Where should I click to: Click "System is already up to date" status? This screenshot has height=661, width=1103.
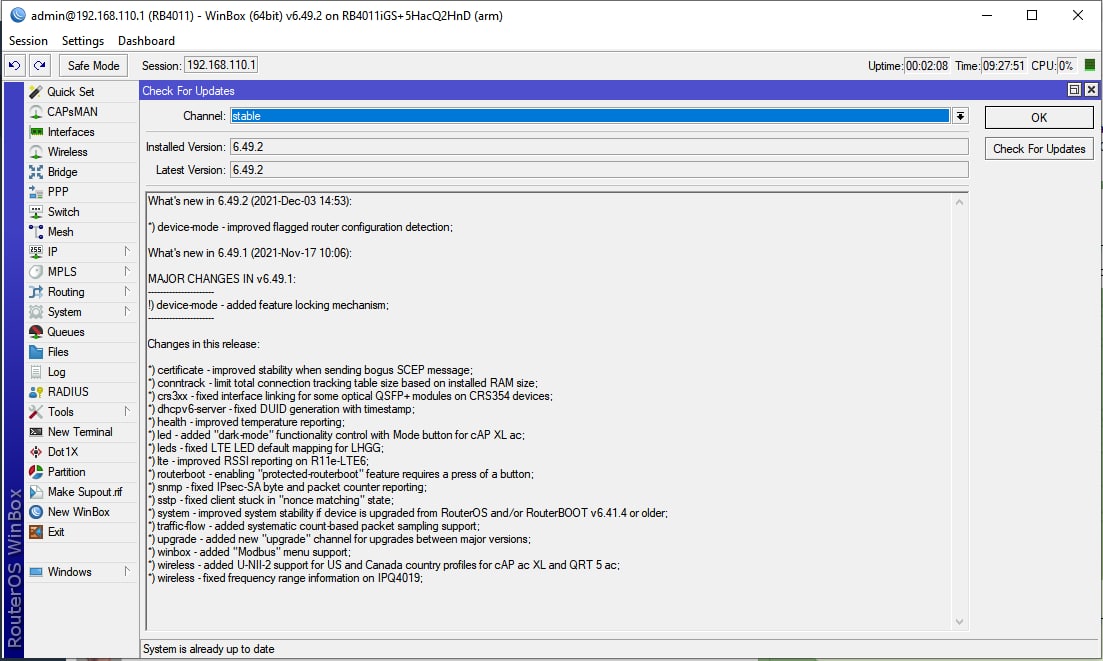[x=209, y=649]
